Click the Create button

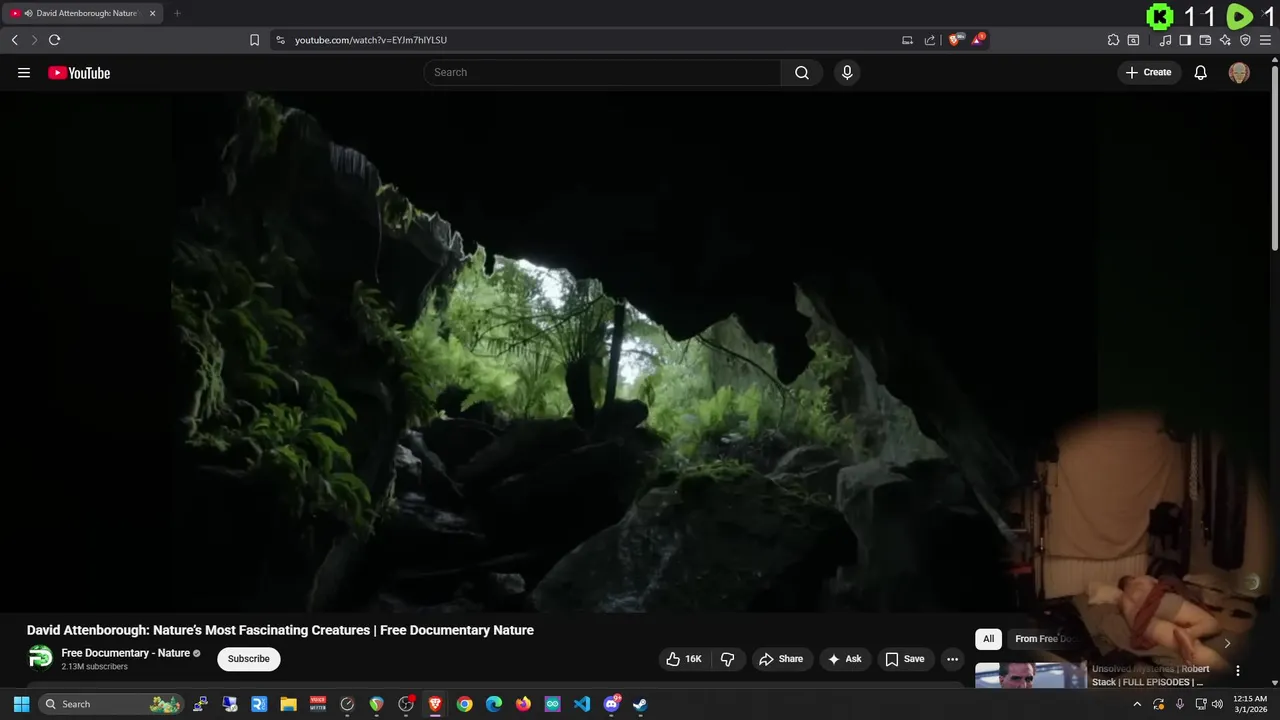pos(1148,72)
